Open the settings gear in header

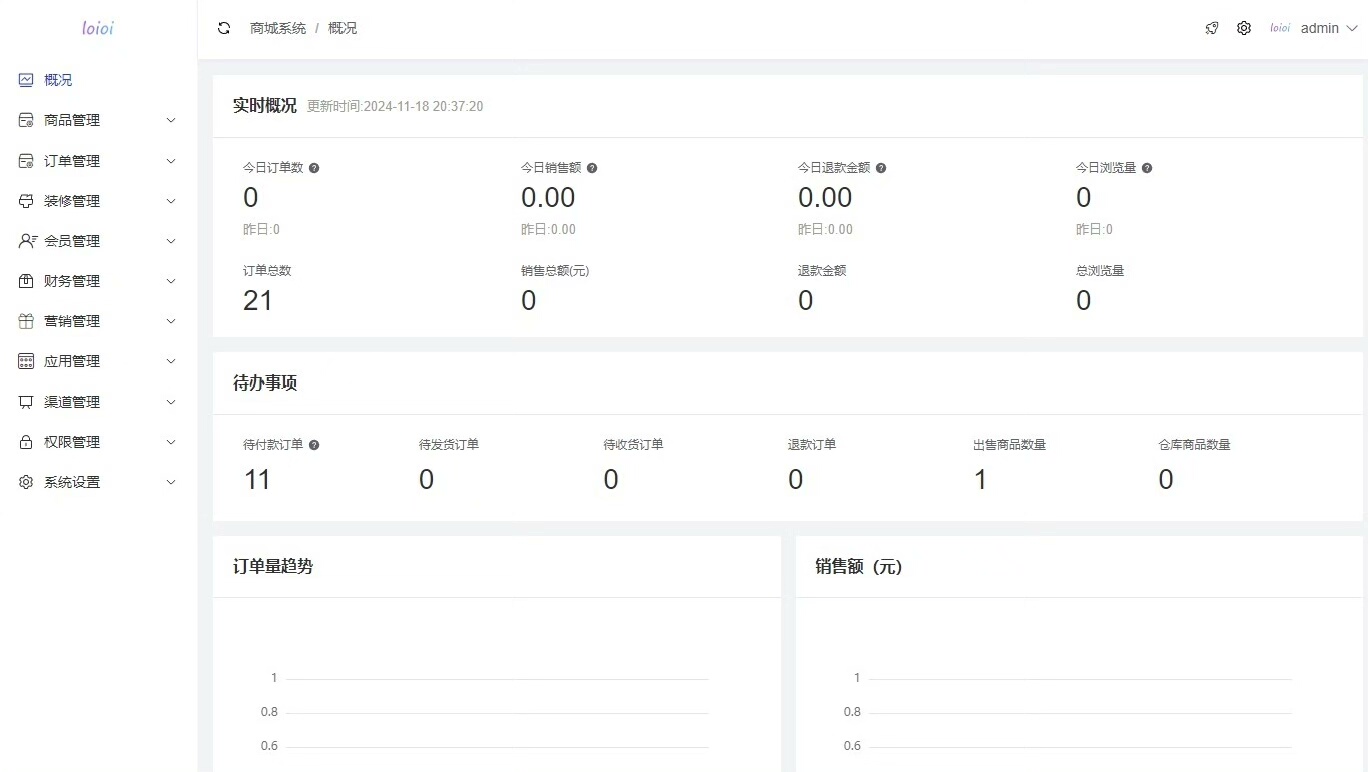click(1244, 28)
